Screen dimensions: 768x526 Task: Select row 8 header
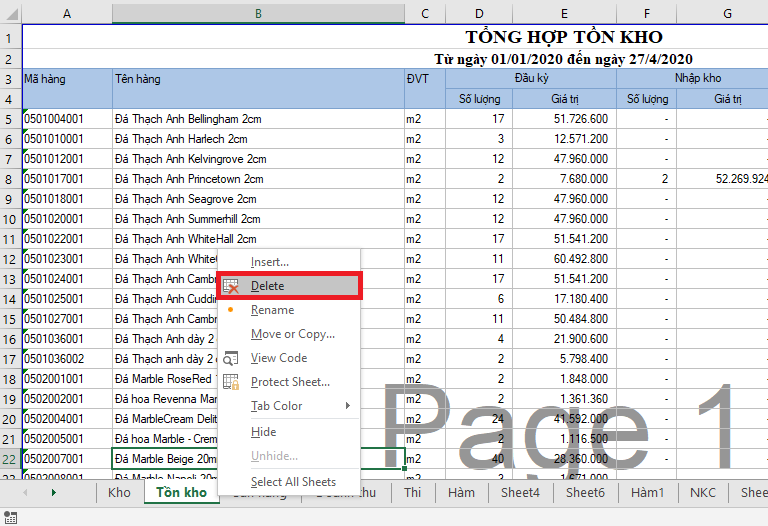tap(10, 179)
